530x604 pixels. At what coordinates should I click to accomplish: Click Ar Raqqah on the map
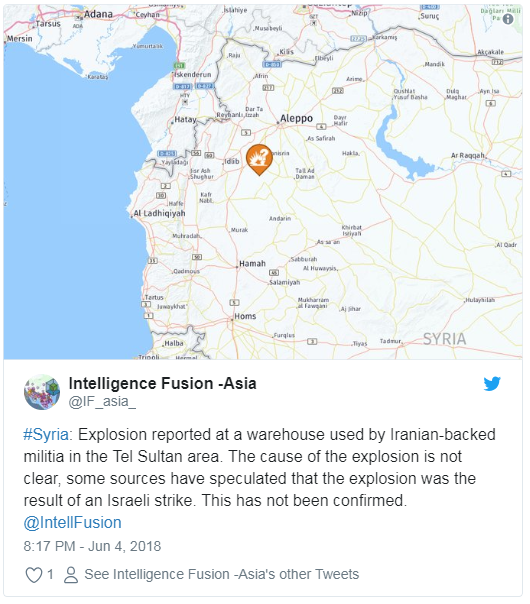pos(468,156)
